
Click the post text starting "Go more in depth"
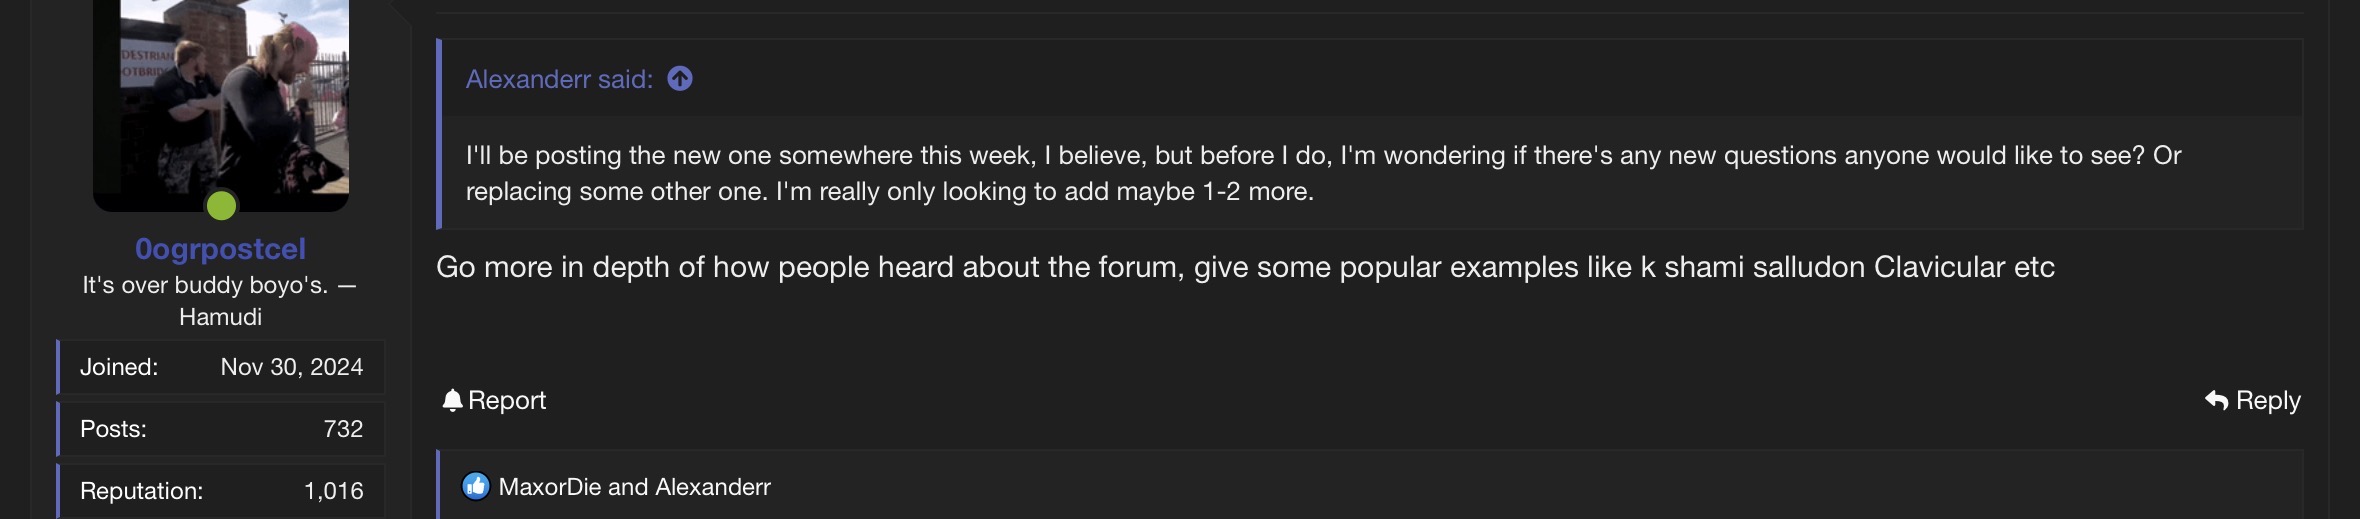click(x=1245, y=267)
